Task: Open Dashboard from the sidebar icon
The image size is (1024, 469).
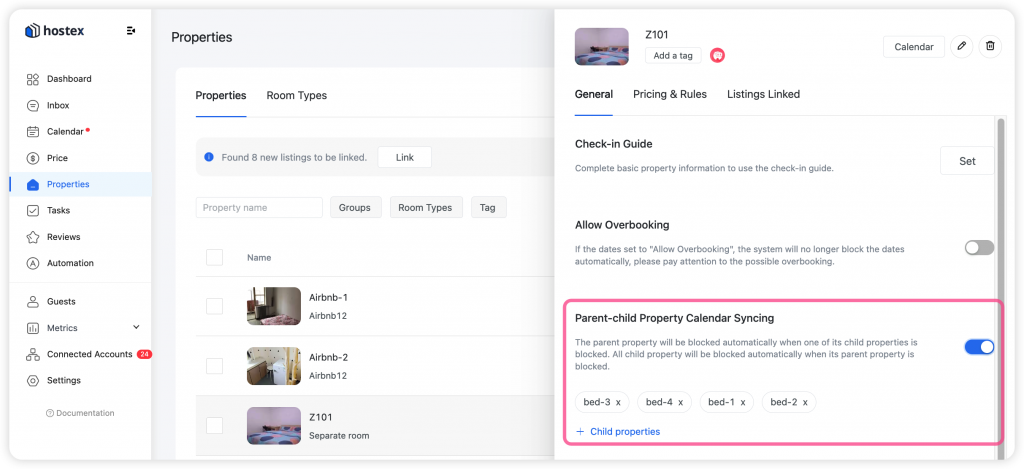Action: [x=33, y=79]
